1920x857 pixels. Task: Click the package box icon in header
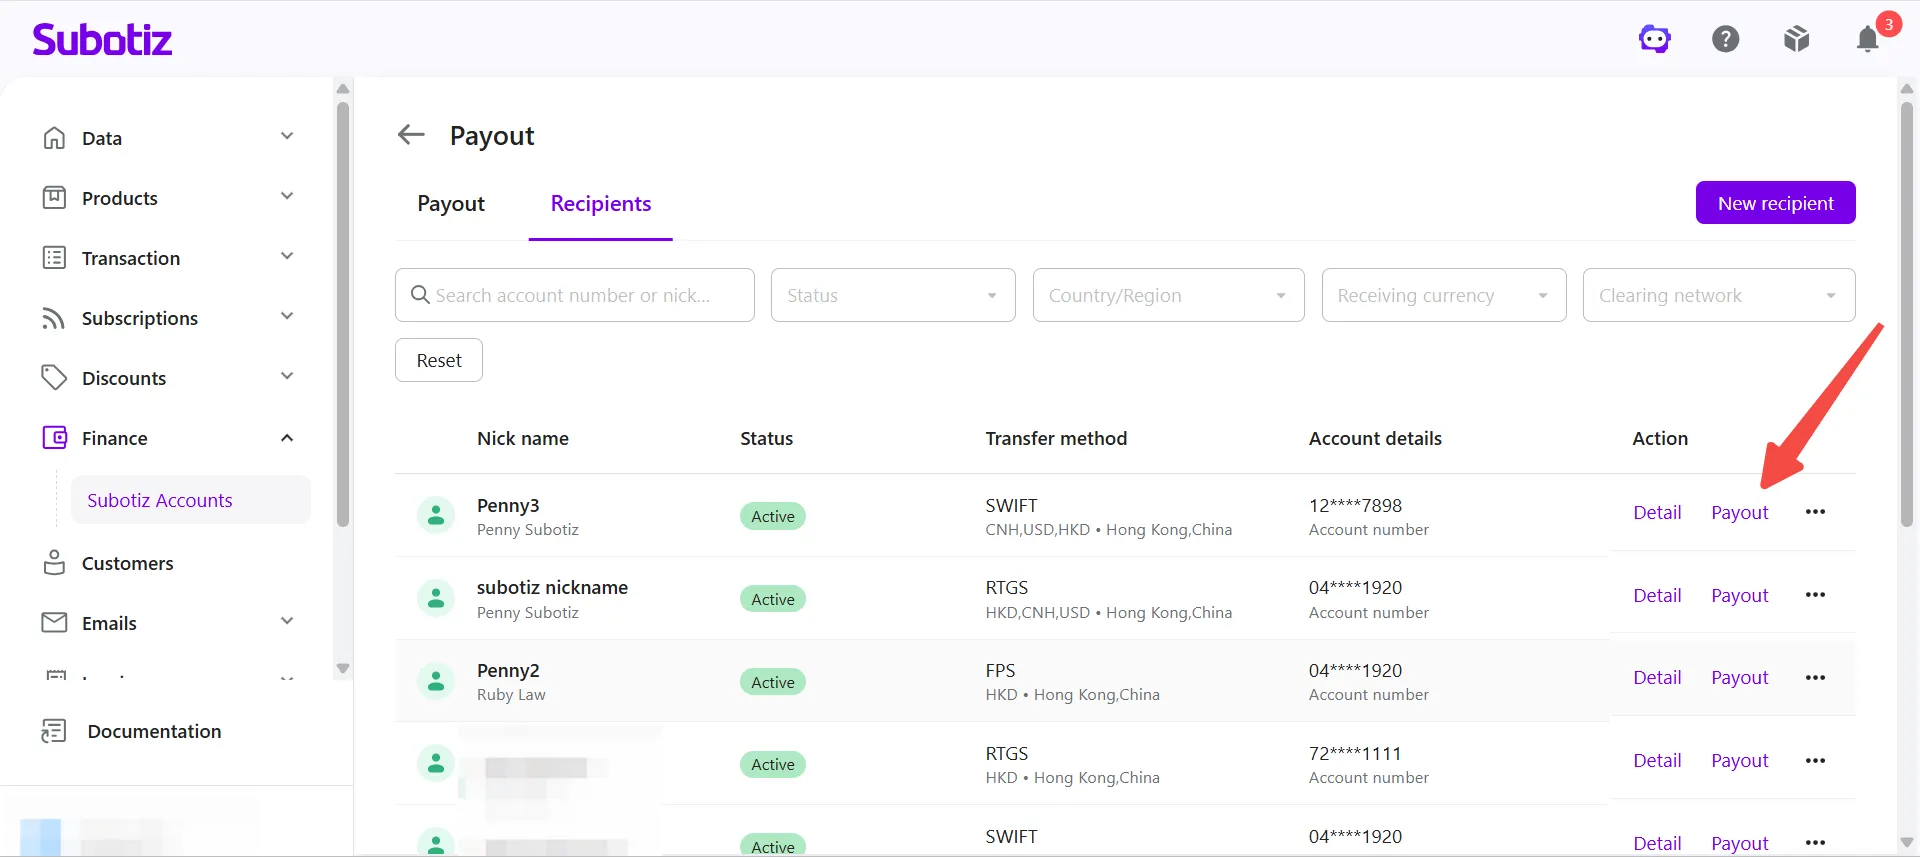(x=1797, y=39)
